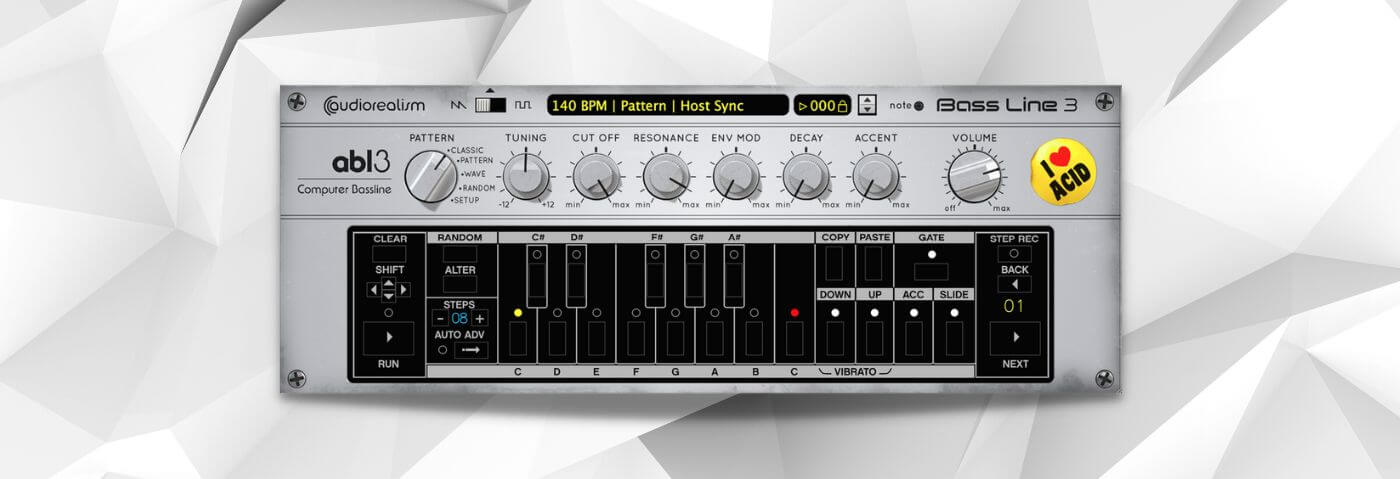Toggle the SLIDE button
Viewport: 1400px width, 479px height.
tap(954, 338)
